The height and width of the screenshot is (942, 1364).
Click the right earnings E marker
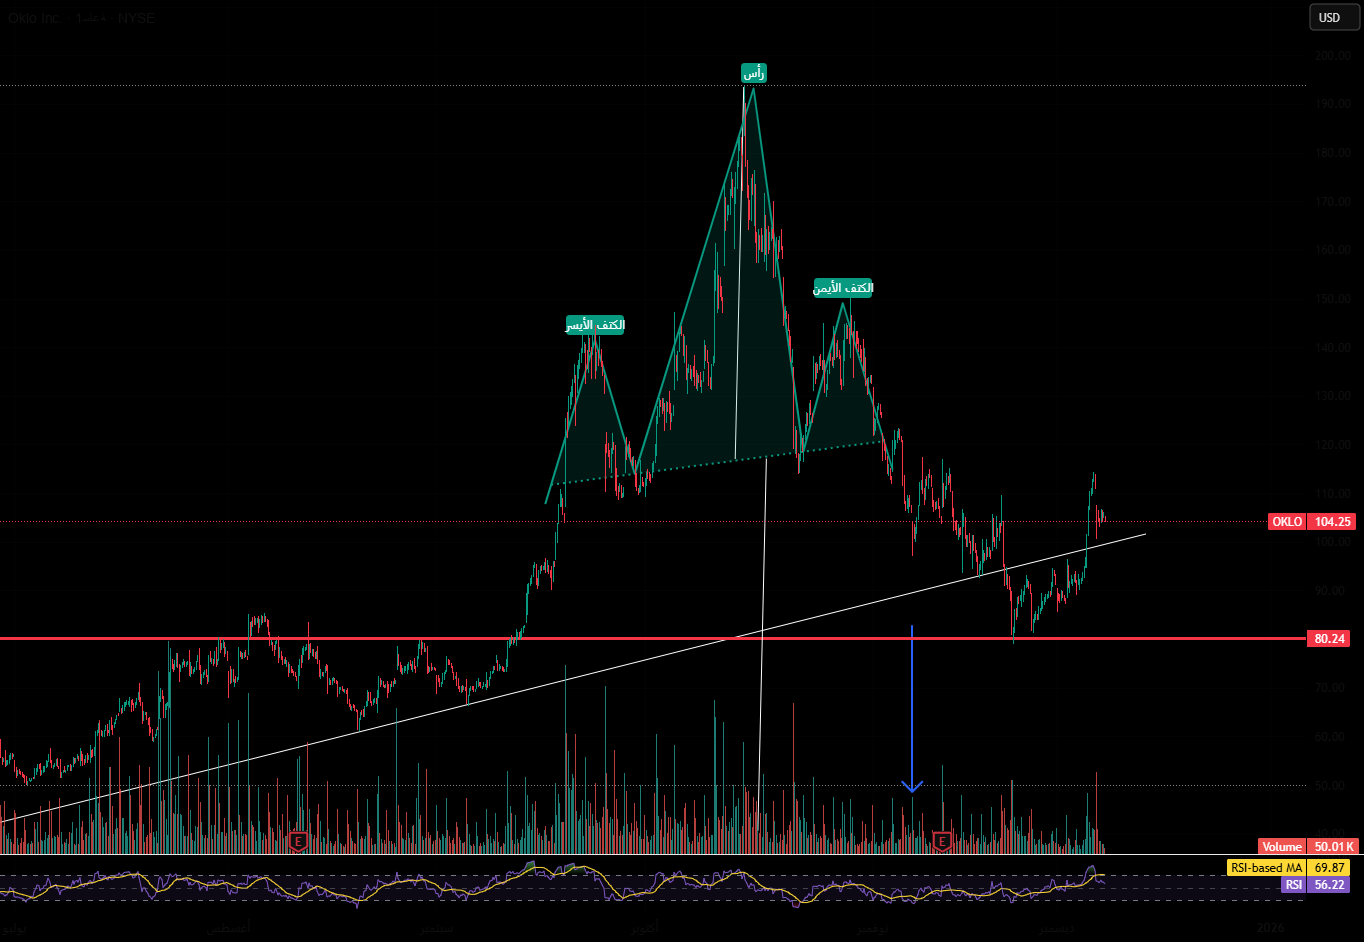tap(941, 841)
